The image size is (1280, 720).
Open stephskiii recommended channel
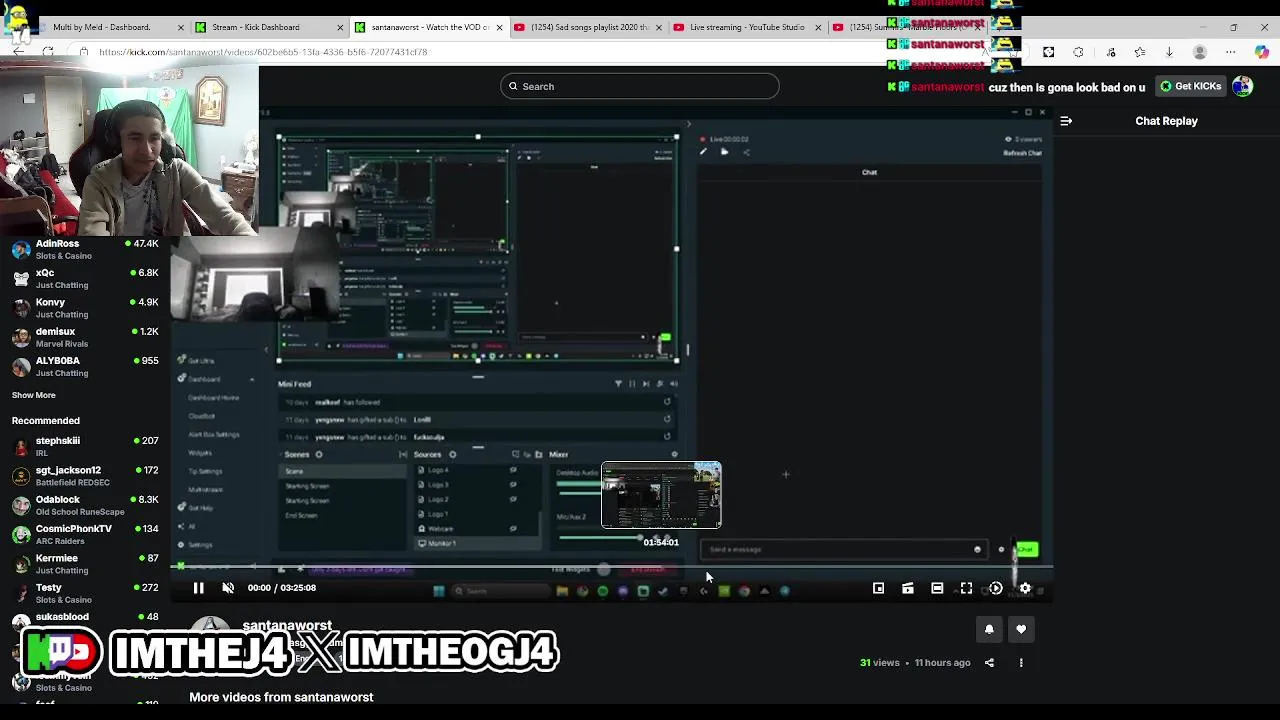85,446
